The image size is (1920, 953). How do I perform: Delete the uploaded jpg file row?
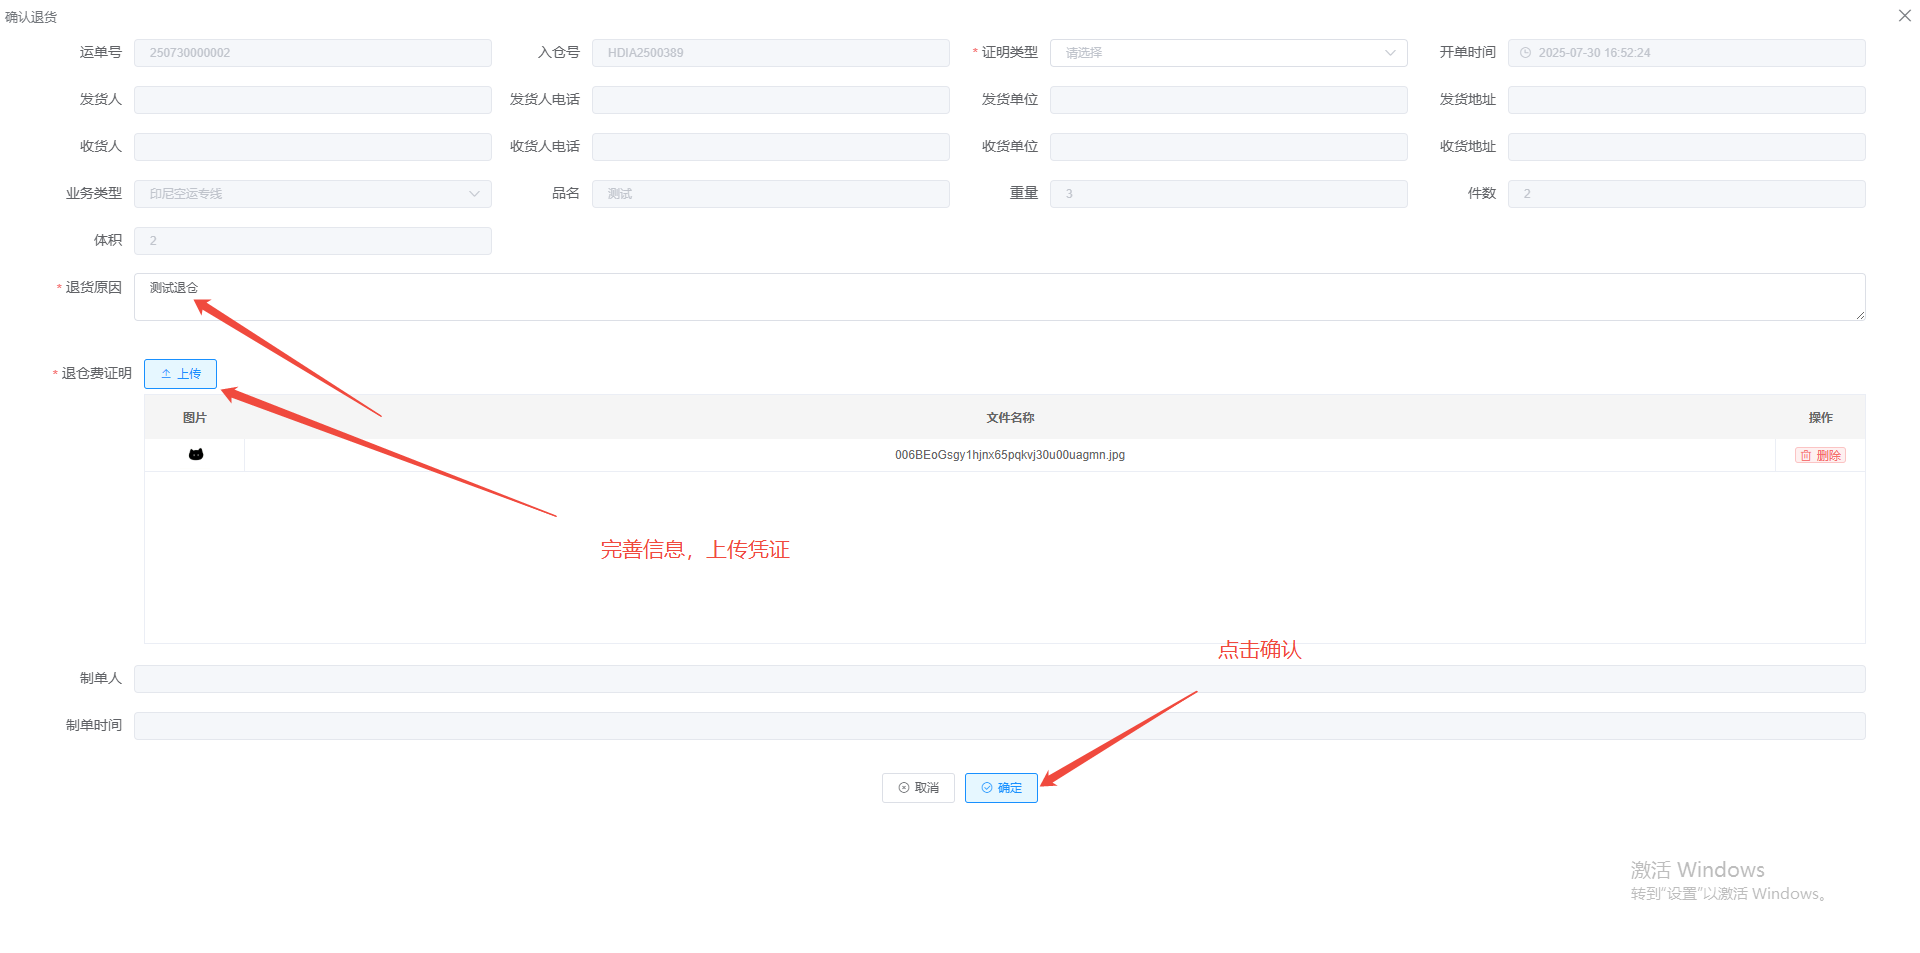tap(1820, 456)
